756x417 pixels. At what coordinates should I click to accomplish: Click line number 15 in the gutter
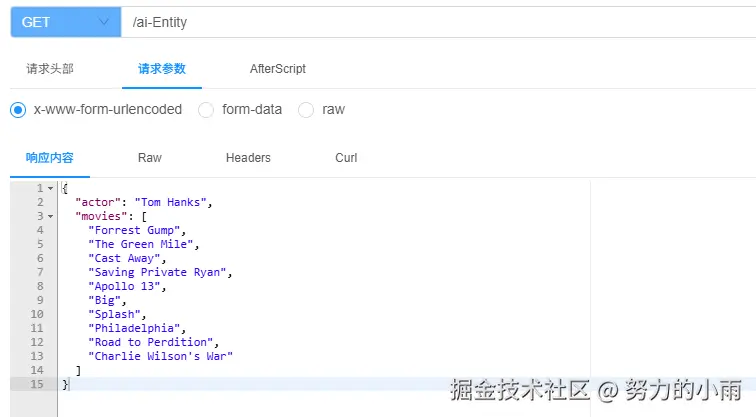37,384
